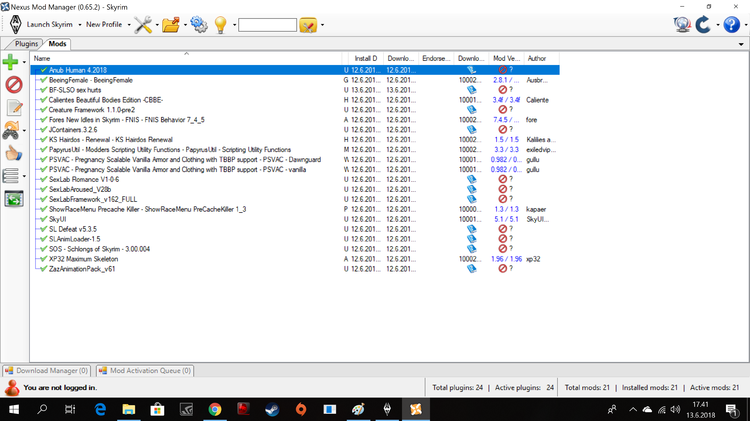Switch to the Plugins tab
750x421 pixels.
[x=26, y=44]
